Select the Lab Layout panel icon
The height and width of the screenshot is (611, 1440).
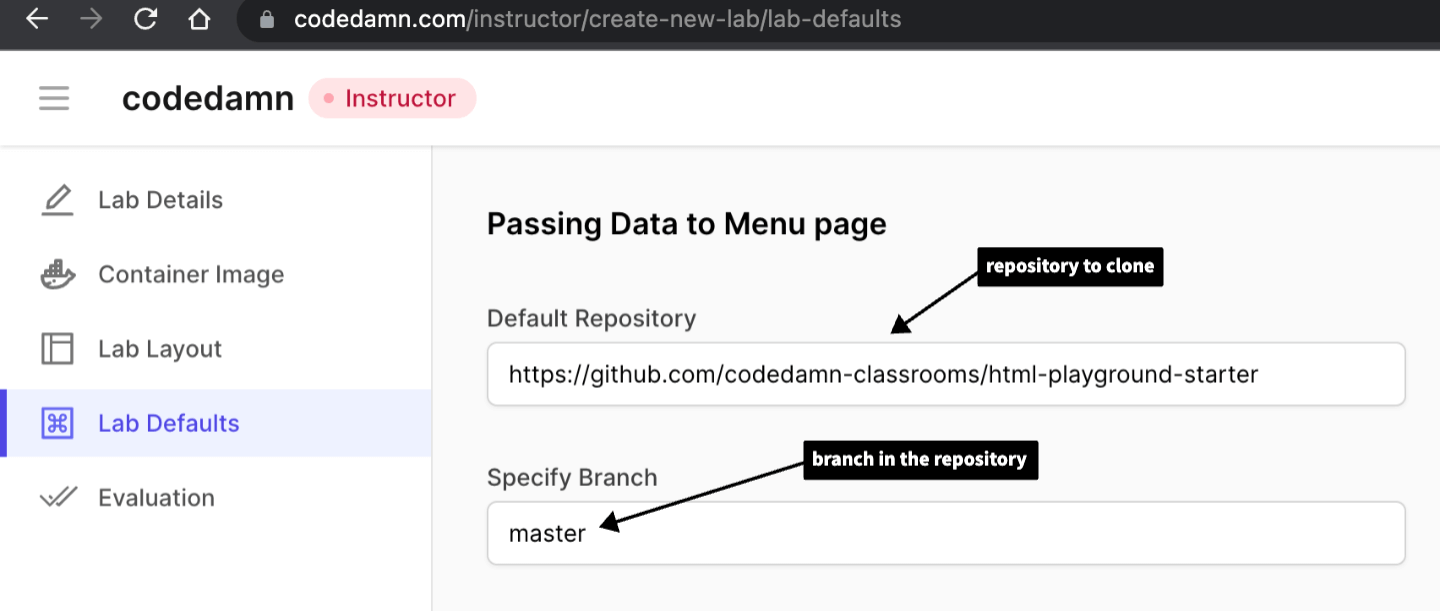[x=57, y=348]
